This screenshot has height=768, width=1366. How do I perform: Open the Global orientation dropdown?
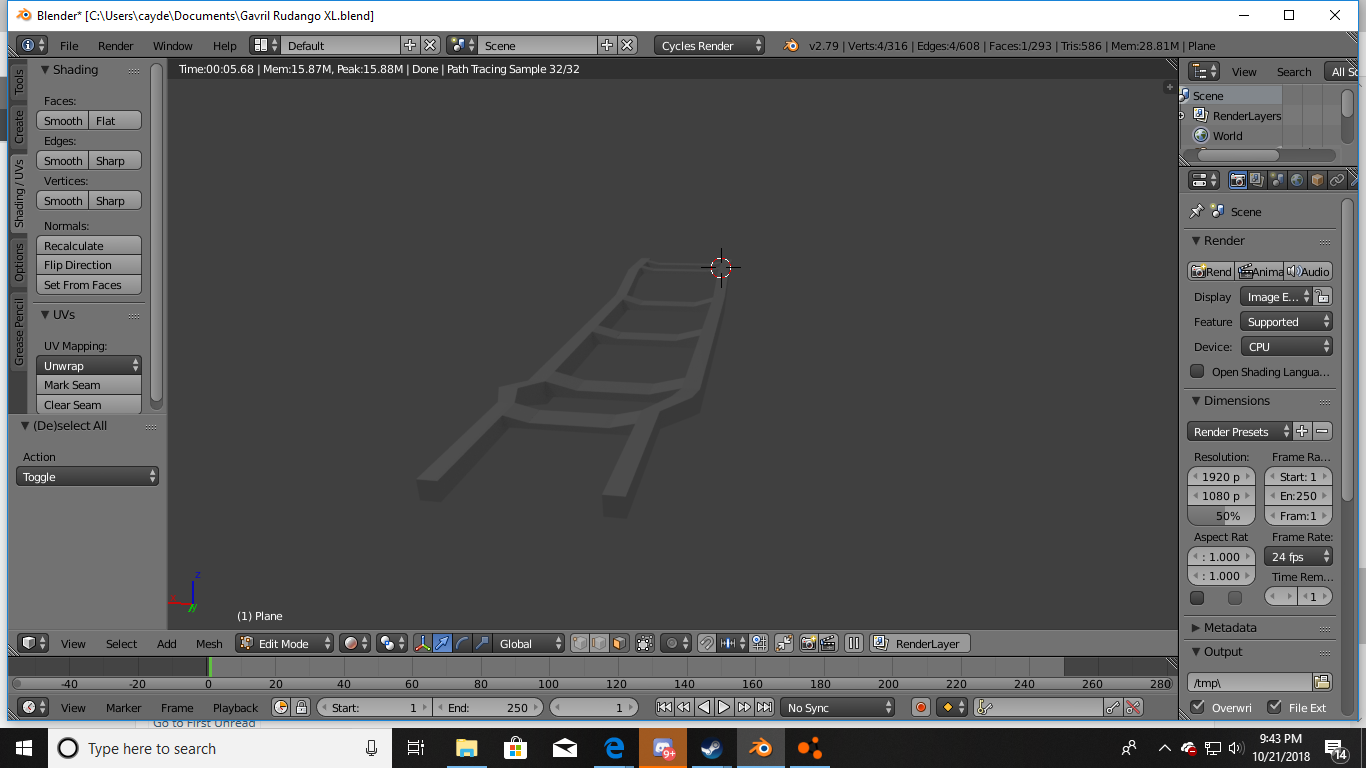tap(530, 643)
